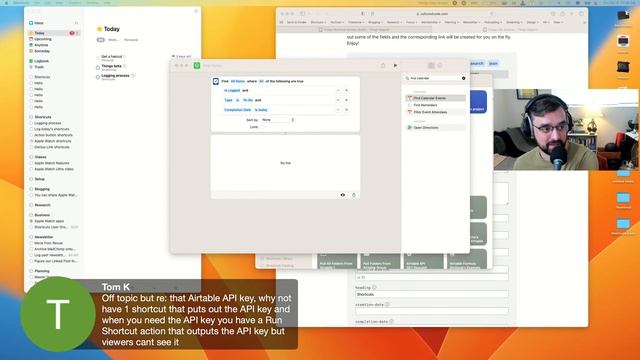Click the heading field containing 'Shortcuts' in Safari
The height and width of the screenshot is (360, 640).
(x=432, y=294)
